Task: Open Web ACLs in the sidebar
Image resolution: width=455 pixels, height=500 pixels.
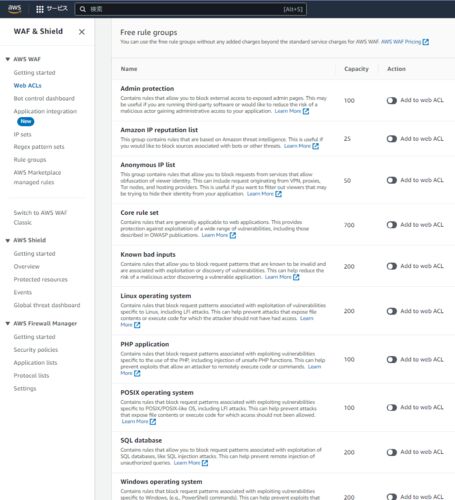Action: pos(27,86)
